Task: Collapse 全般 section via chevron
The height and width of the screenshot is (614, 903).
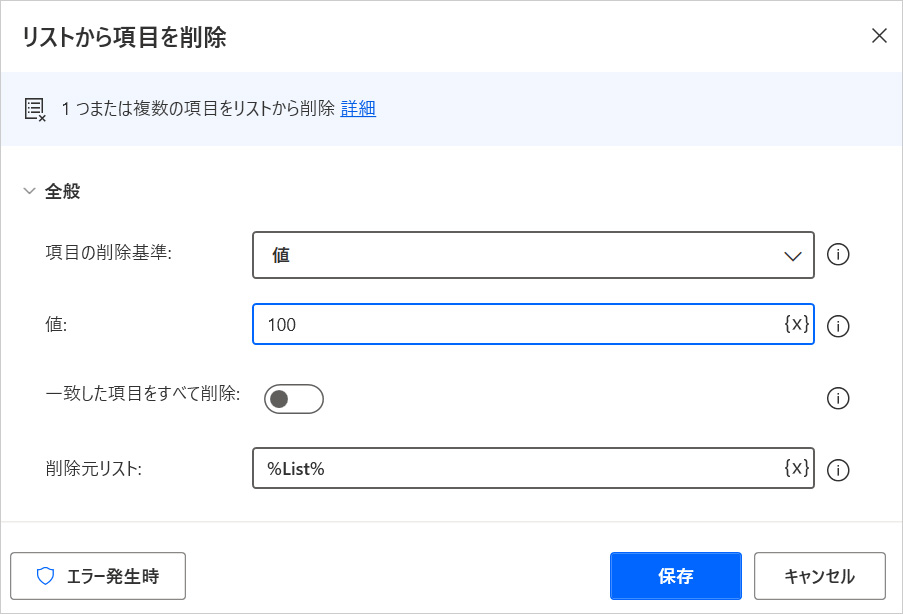Action: tap(28, 192)
